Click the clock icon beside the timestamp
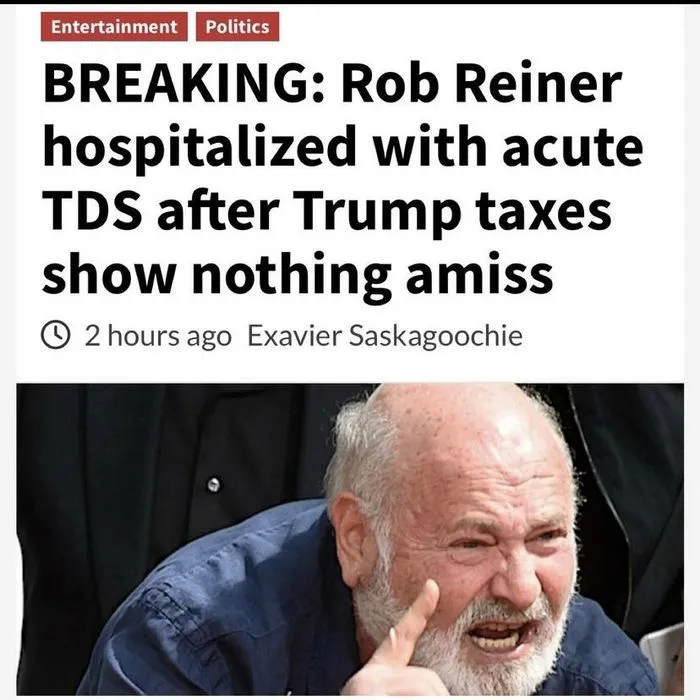 coord(55,336)
